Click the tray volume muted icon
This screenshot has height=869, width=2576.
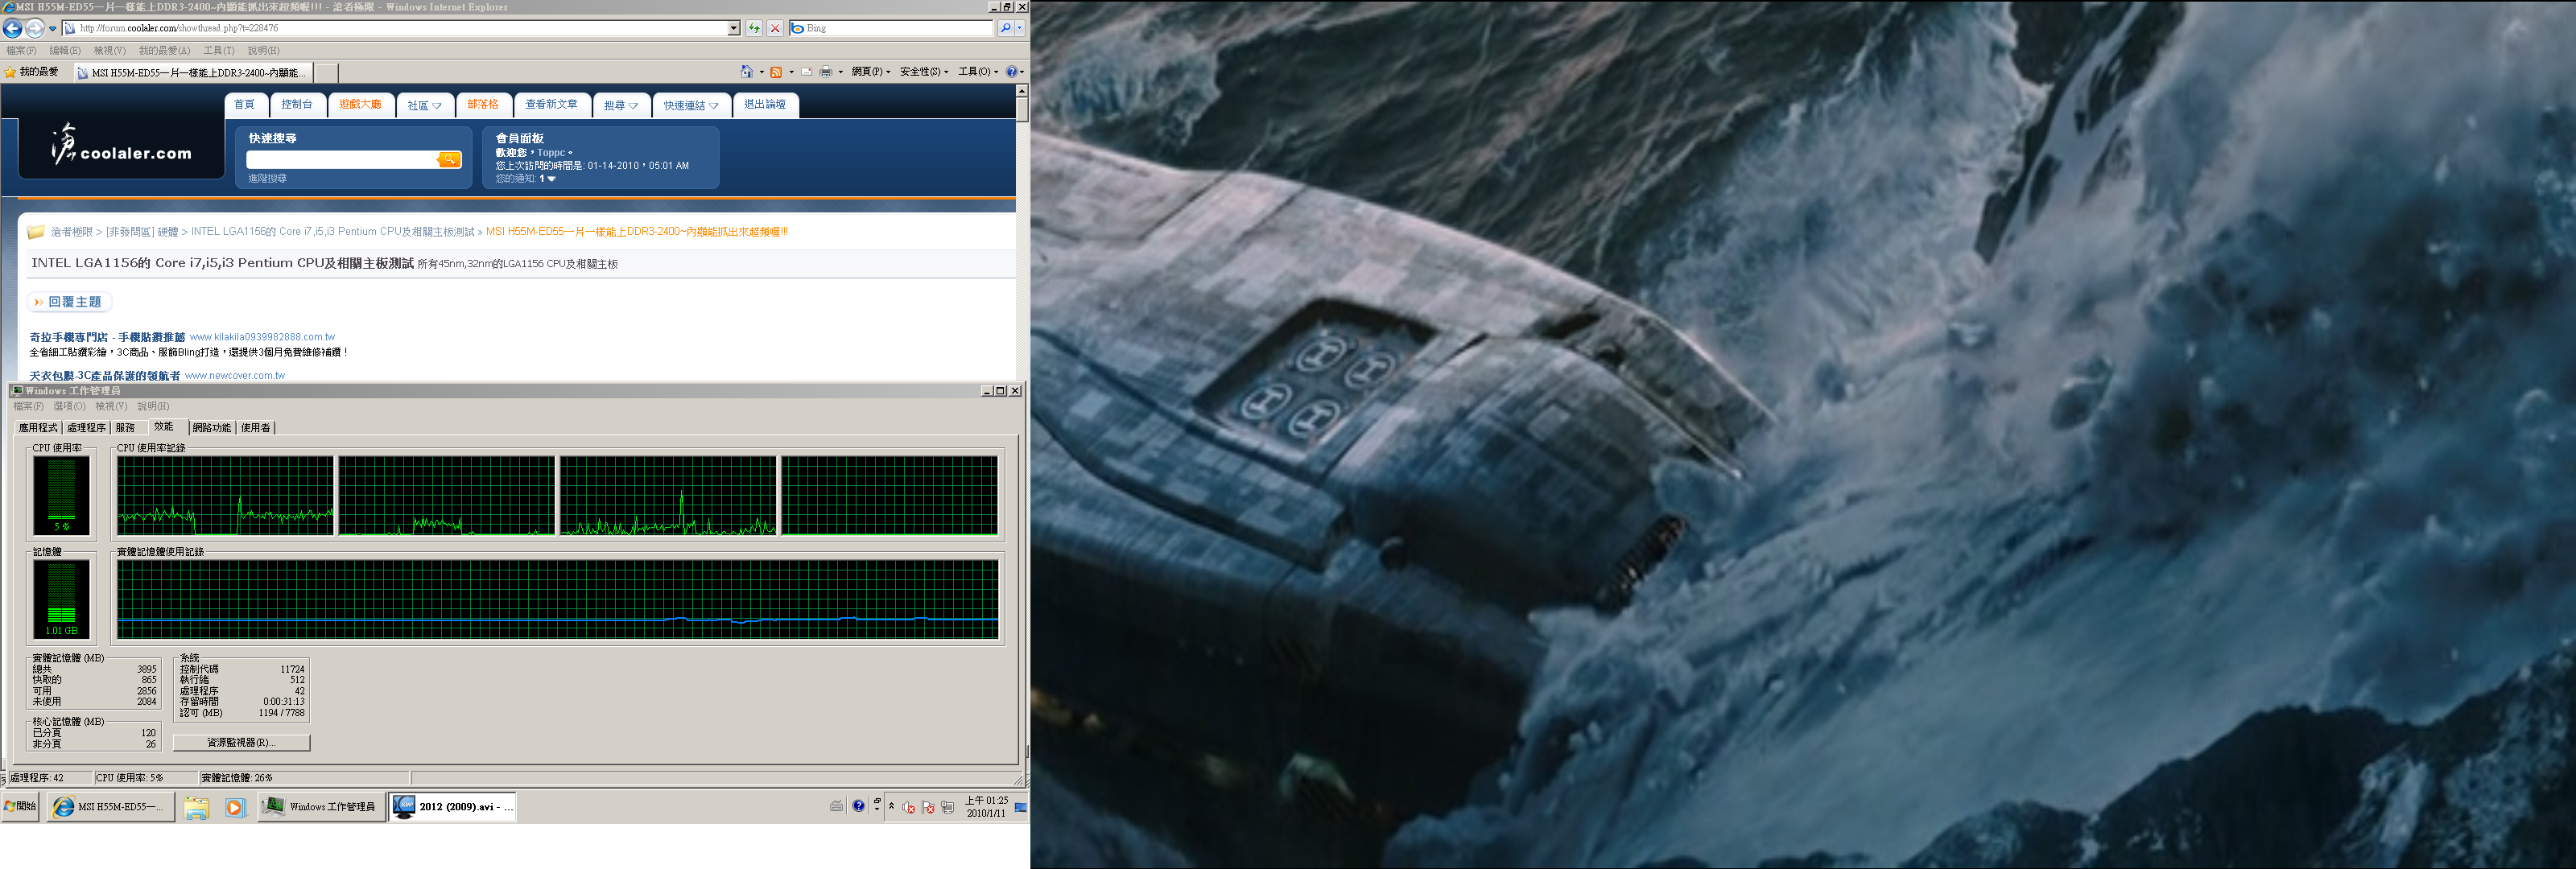(909, 807)
